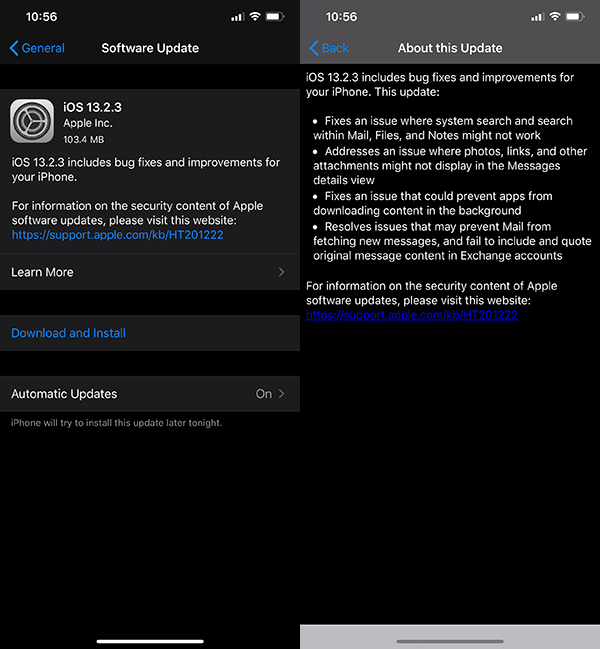Tap the right screen Wi-Fi status icon
This screenshot has width=600, height=649.
coord(555,17)
